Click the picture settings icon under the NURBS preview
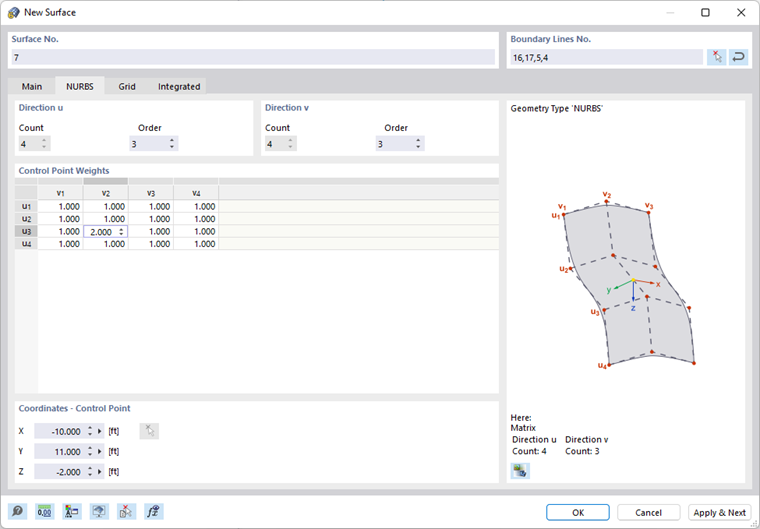Viewport: 760px width, 529px height. [x=520, y=471]
